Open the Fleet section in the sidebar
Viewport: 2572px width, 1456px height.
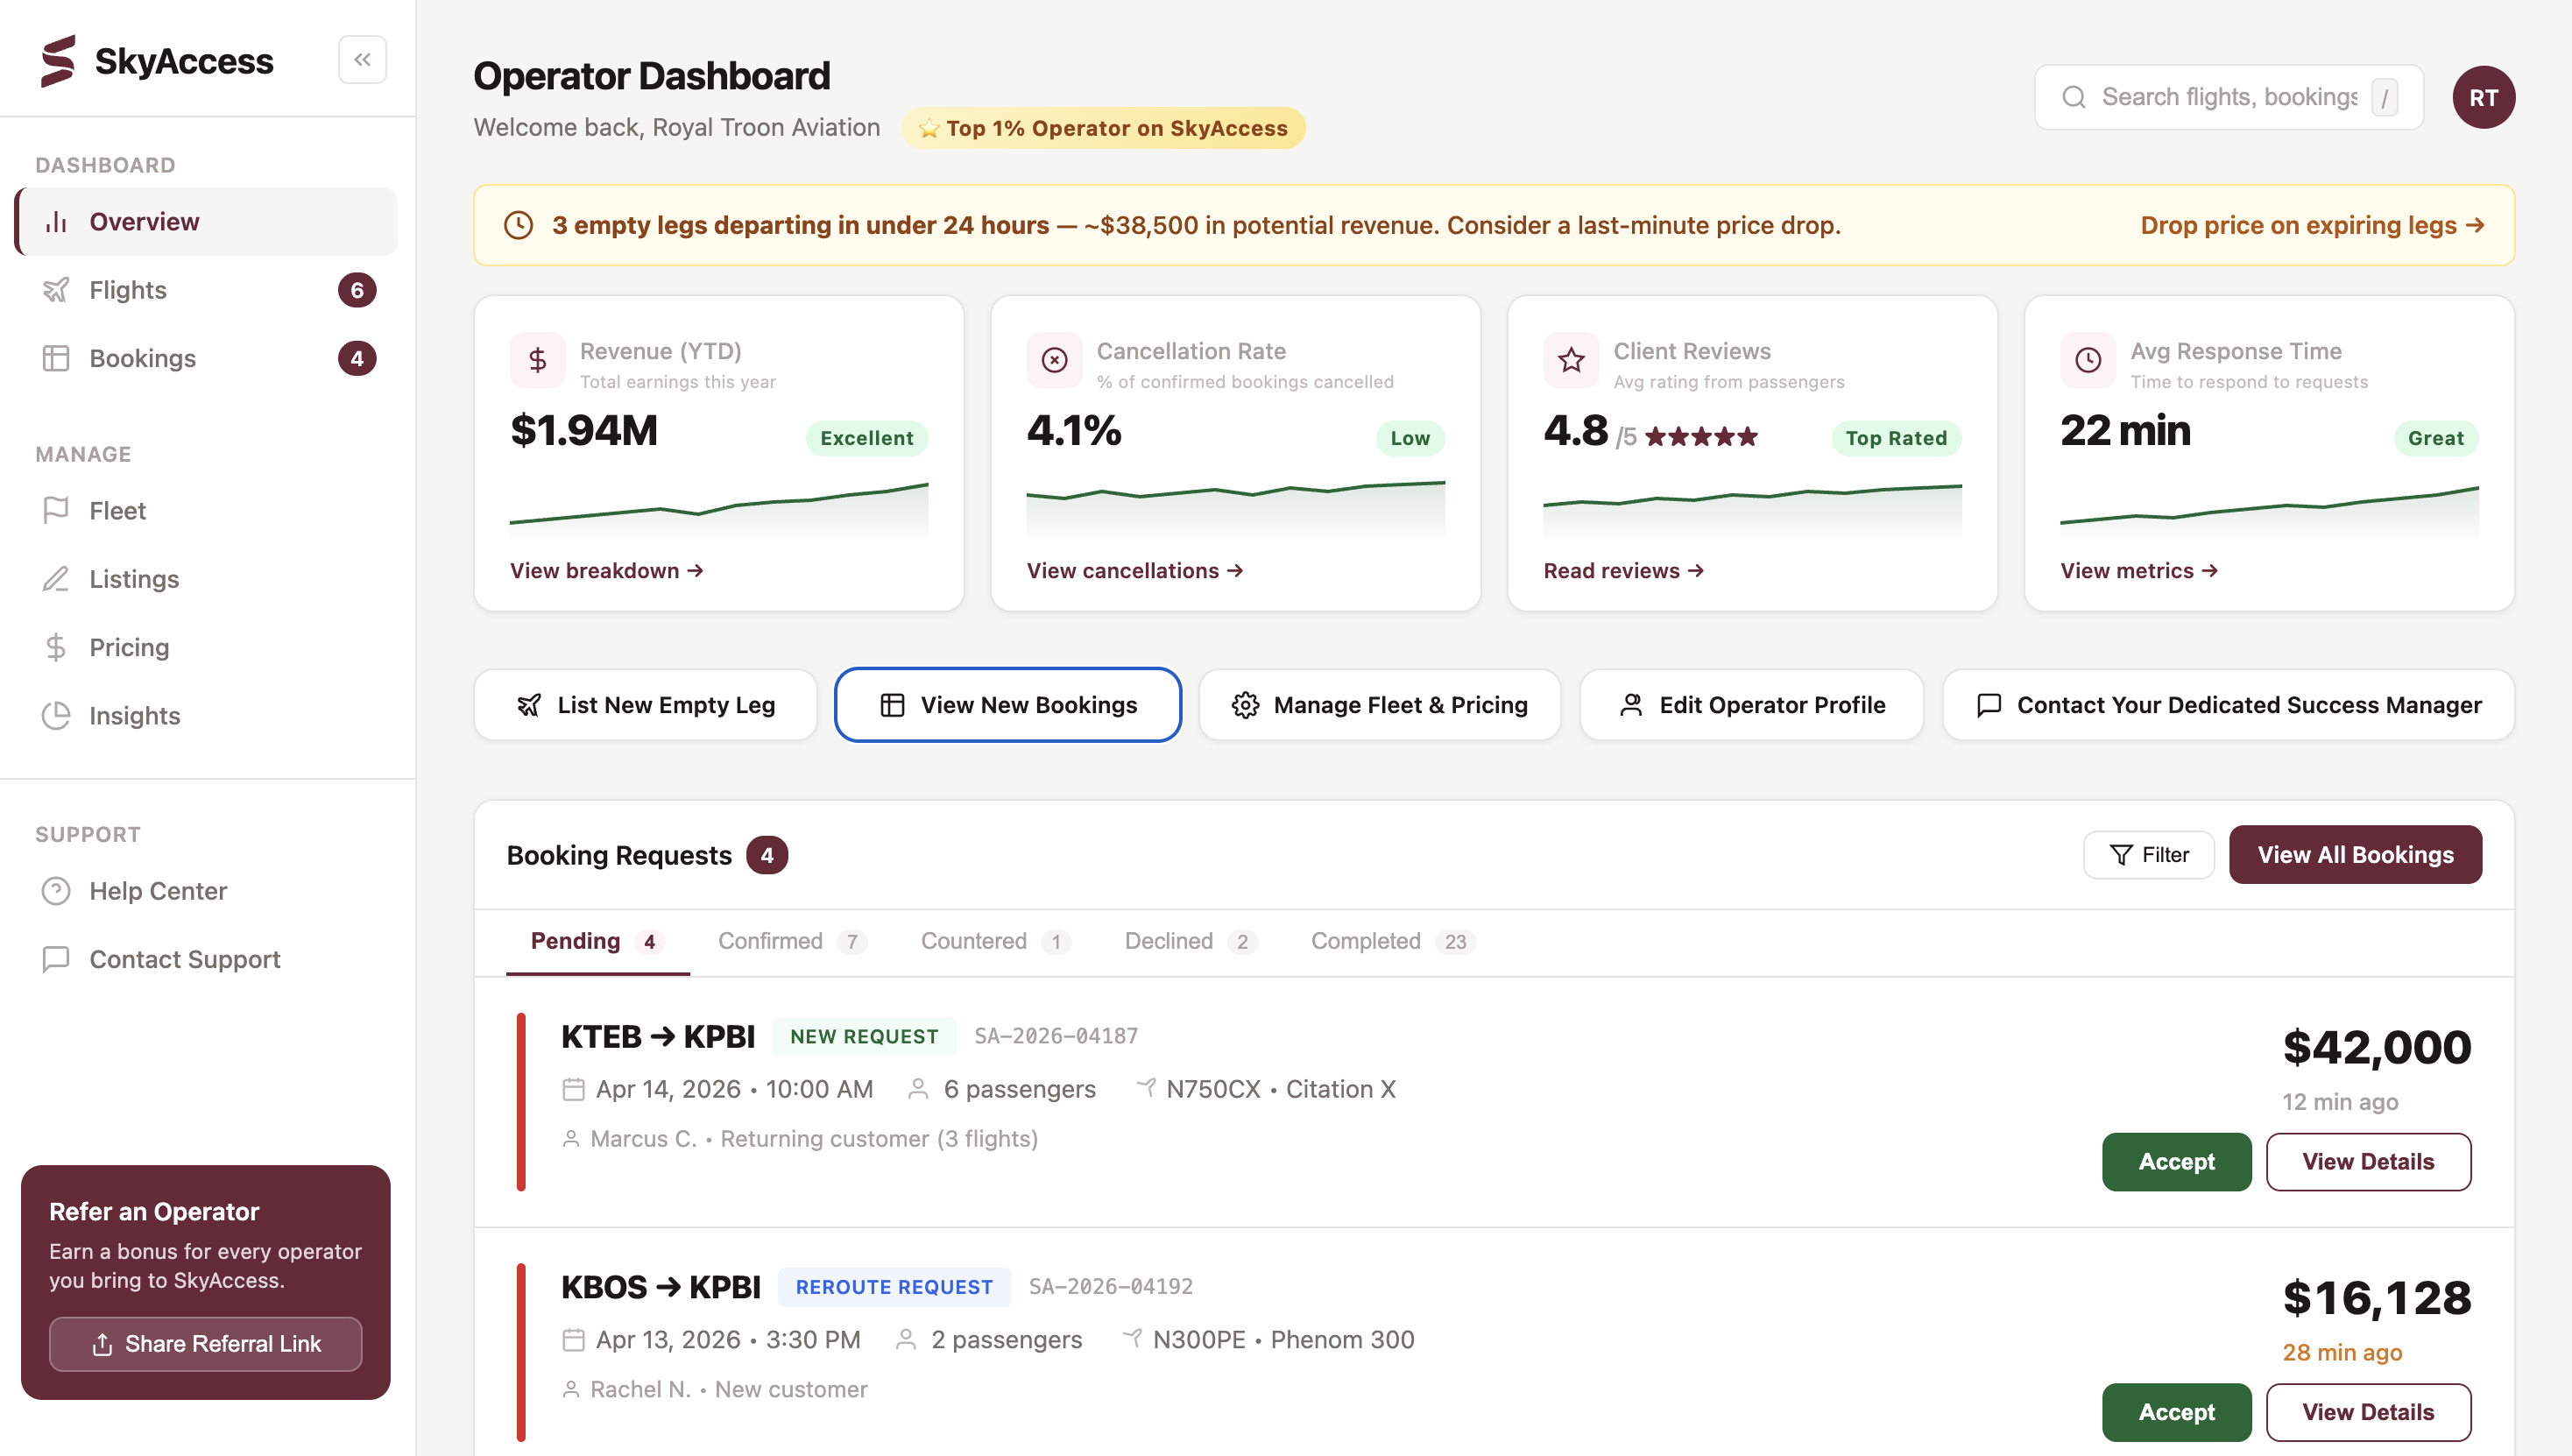(117, 511)
